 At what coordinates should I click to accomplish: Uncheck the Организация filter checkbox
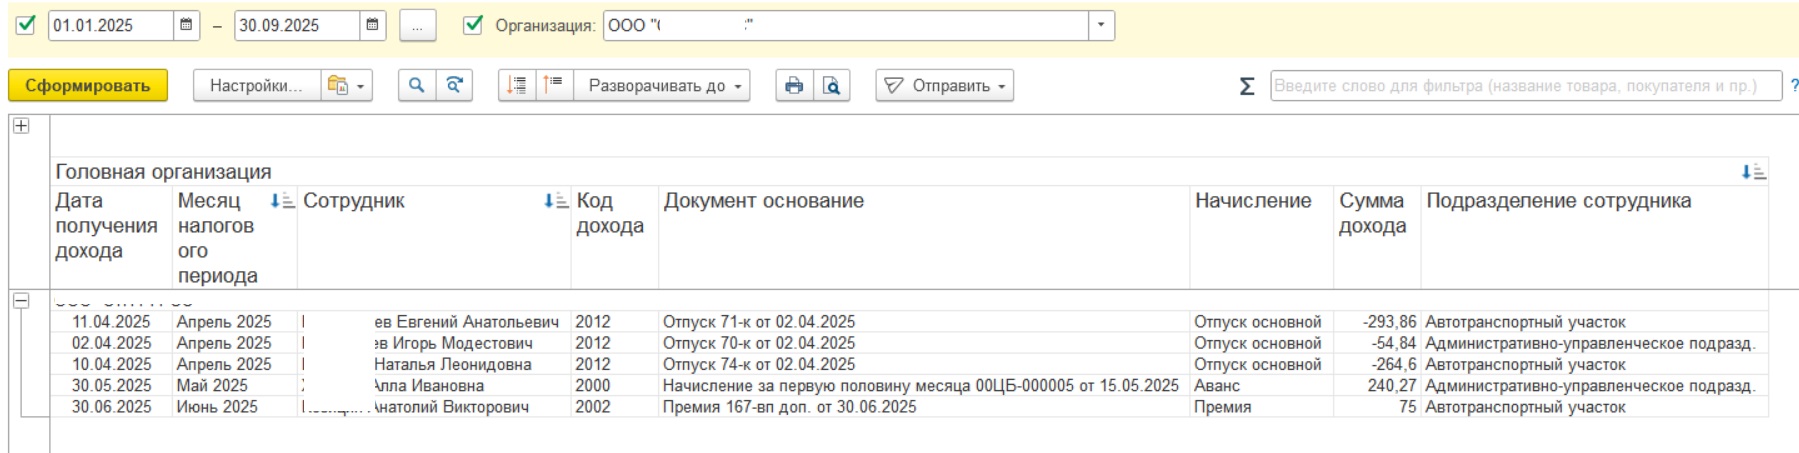pyautogui.click(x=473, y=25)
